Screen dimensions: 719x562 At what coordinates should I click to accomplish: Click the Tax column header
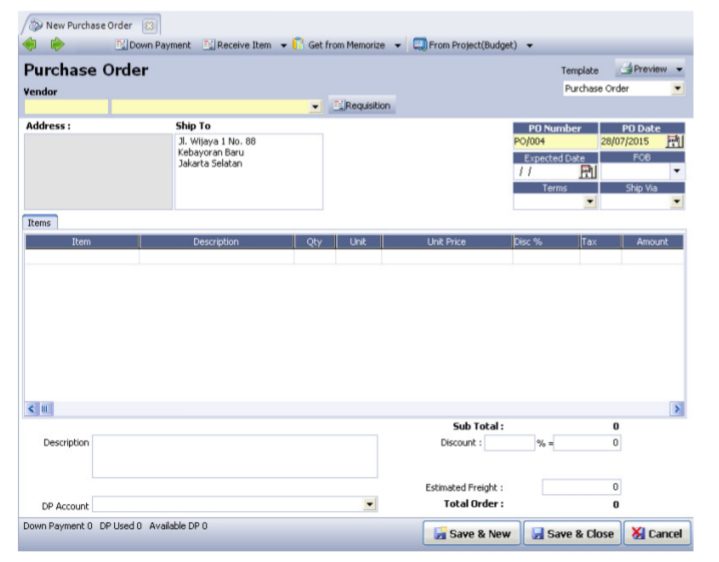coord(601,242)
